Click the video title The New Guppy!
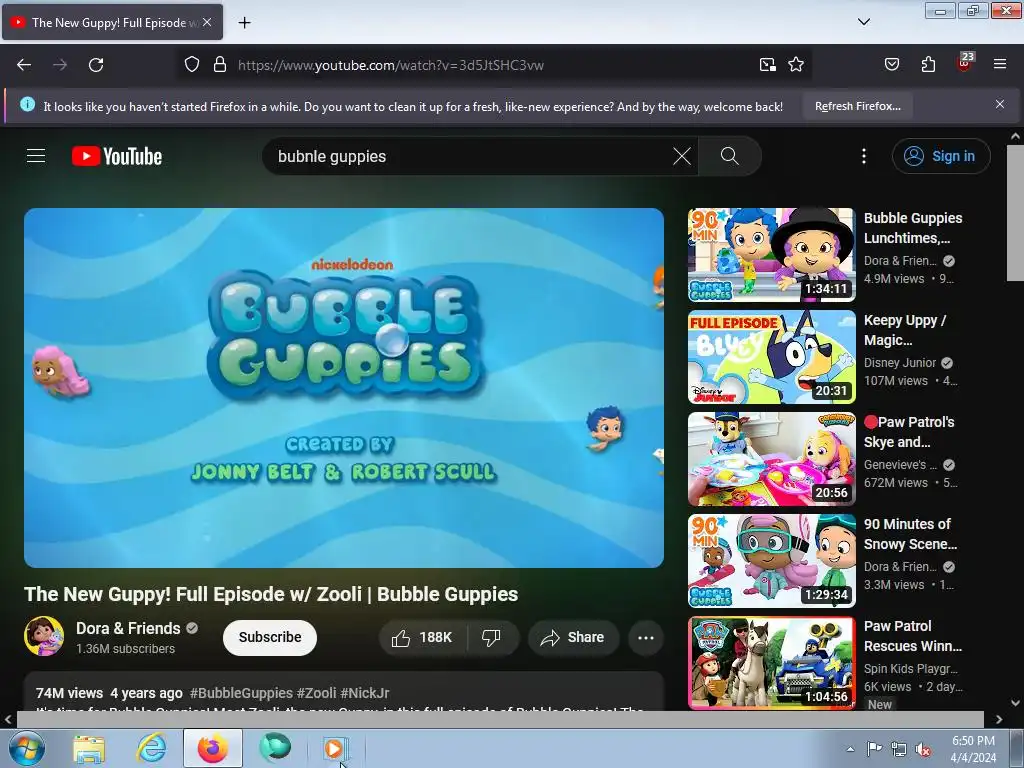The image size is (1024, 768). pos(271,594)
